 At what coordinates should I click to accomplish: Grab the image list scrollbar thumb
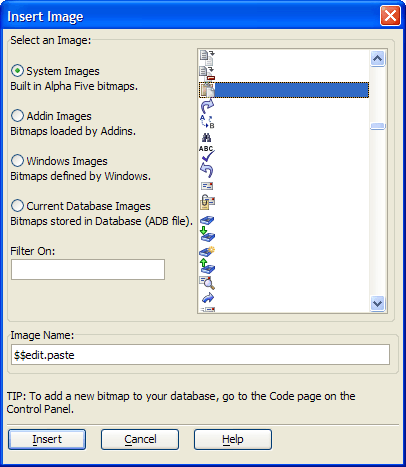click(378, 126)
